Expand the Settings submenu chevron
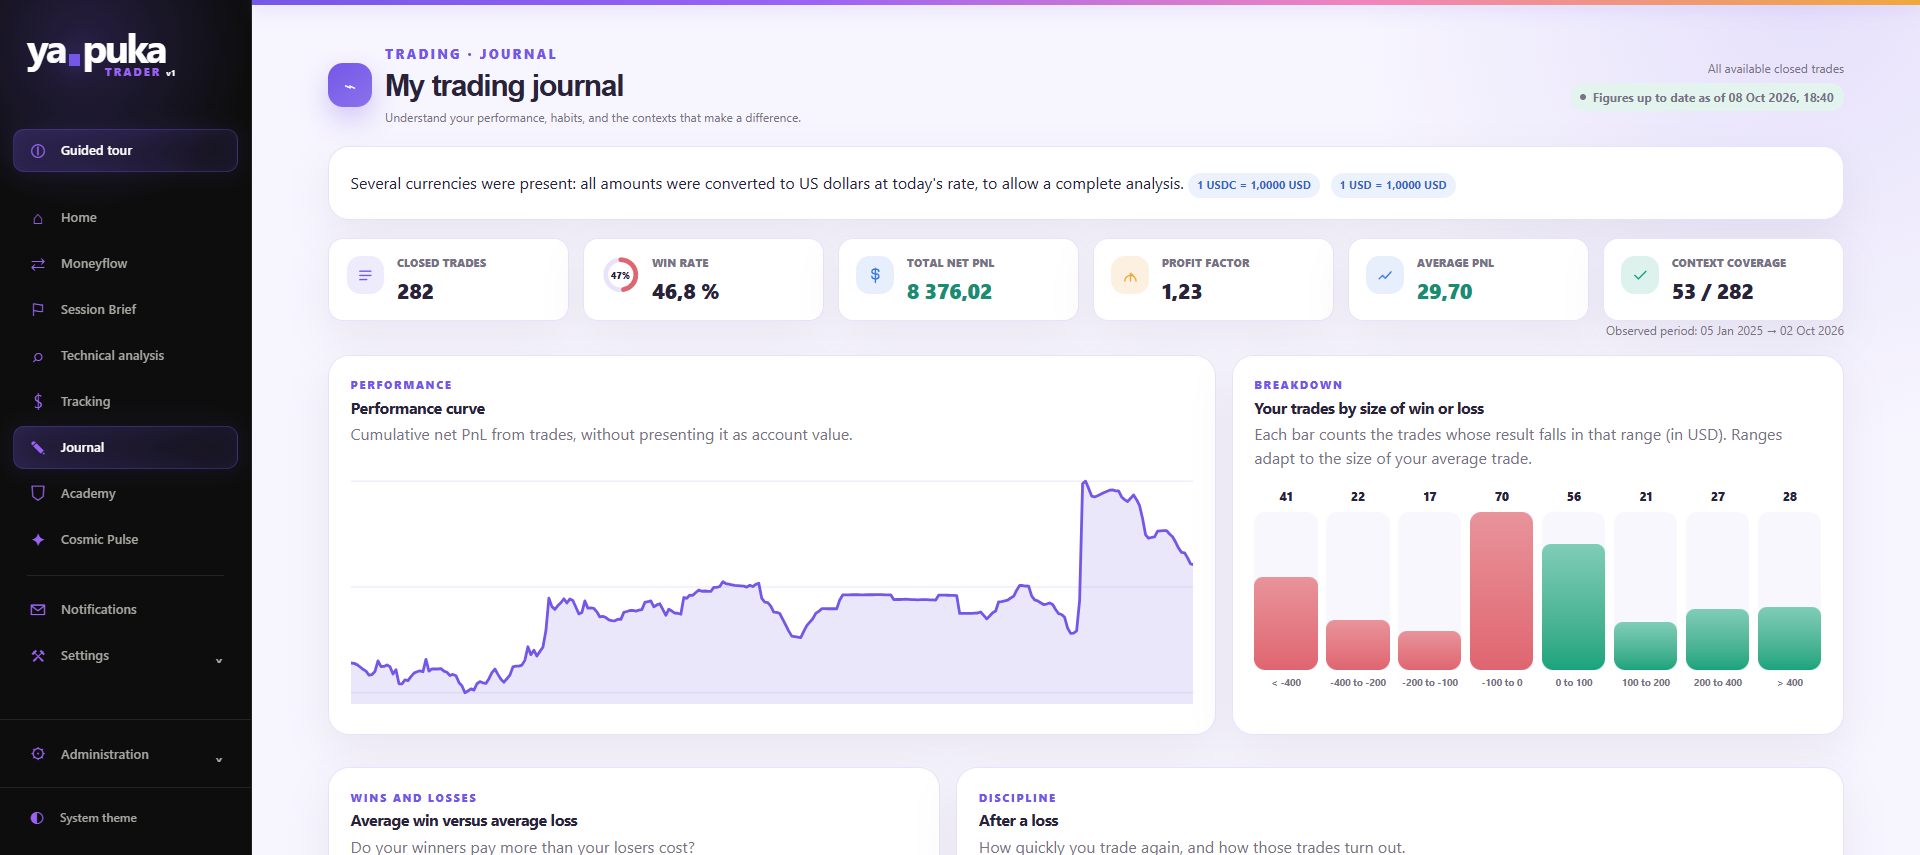Screen dimensions: 1920x855 219,660
